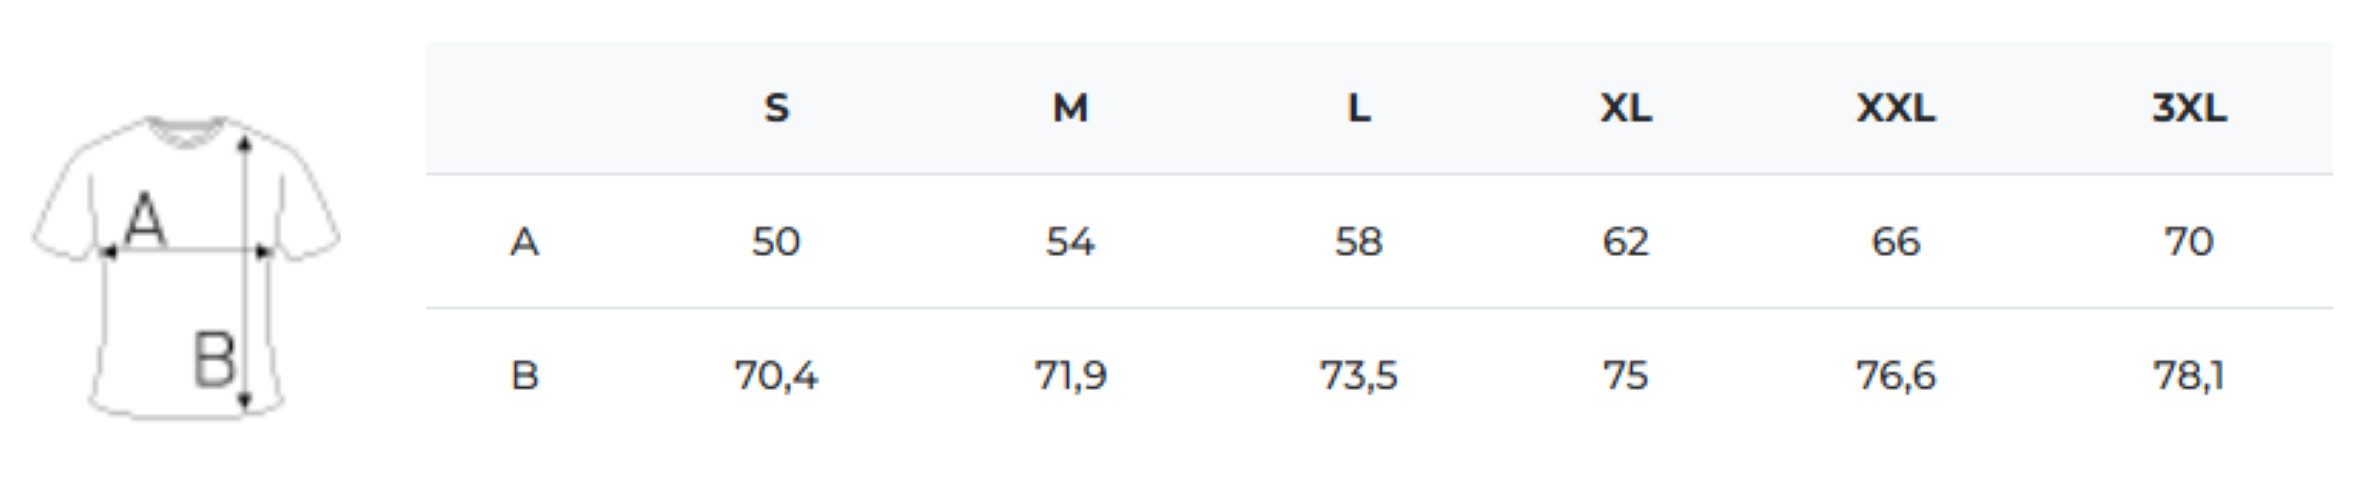
Task: Click the 58 width value for L
Action: (x=1358, y=242)
